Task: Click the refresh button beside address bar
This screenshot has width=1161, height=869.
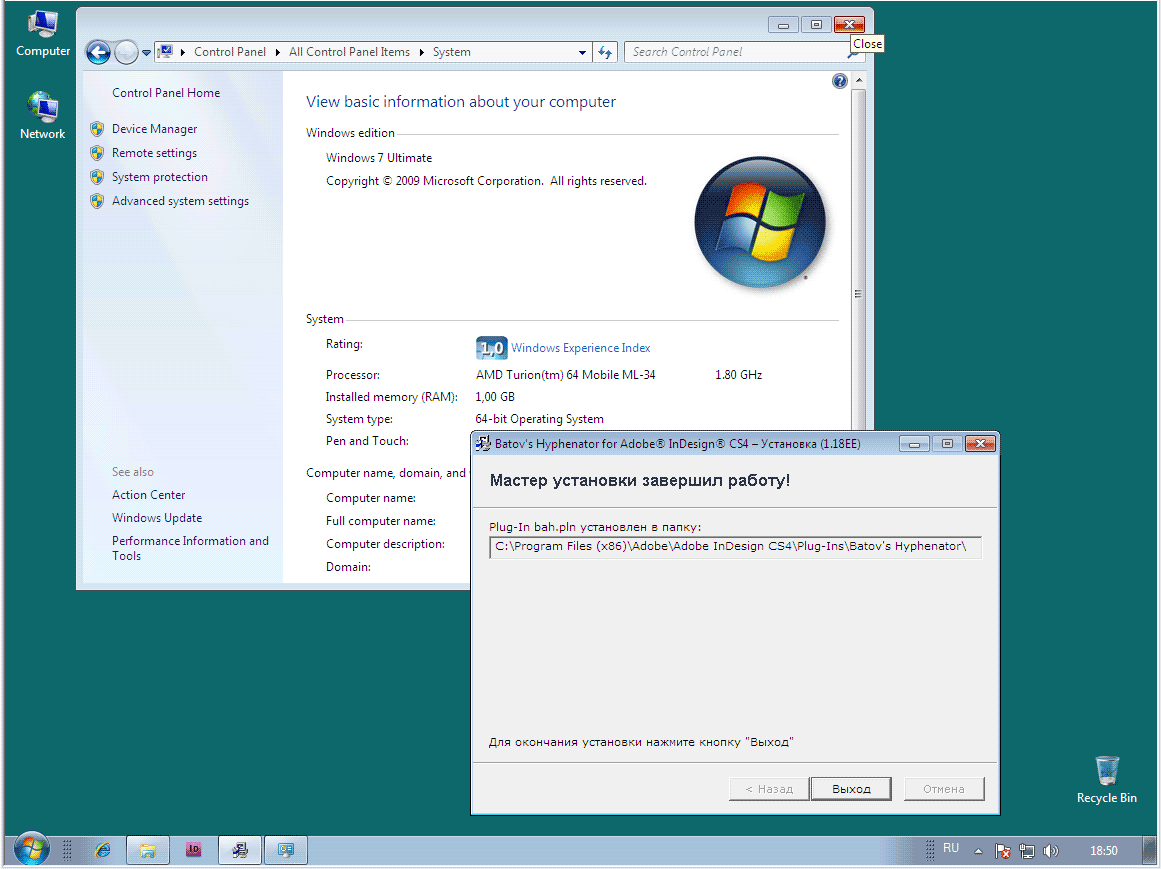Action: click(x=605, y=52)
